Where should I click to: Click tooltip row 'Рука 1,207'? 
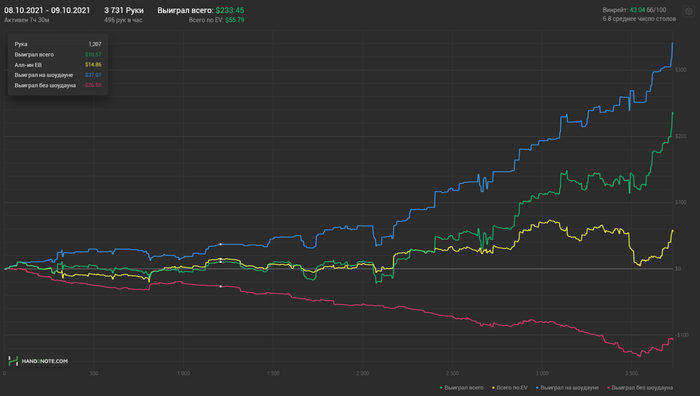58,44
